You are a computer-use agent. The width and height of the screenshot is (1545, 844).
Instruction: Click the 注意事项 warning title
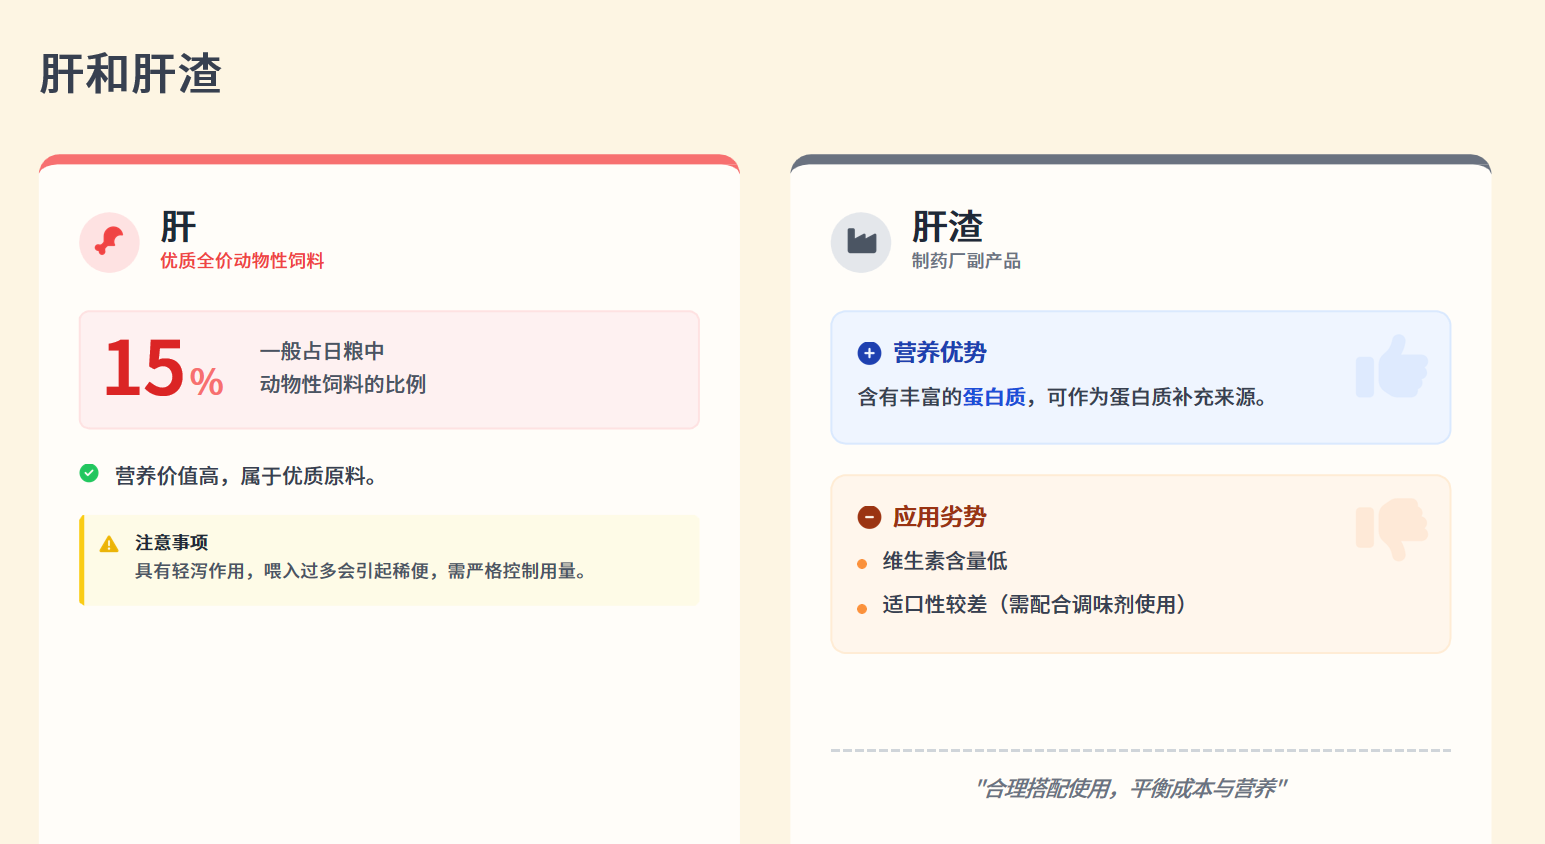tap(171, 543)
